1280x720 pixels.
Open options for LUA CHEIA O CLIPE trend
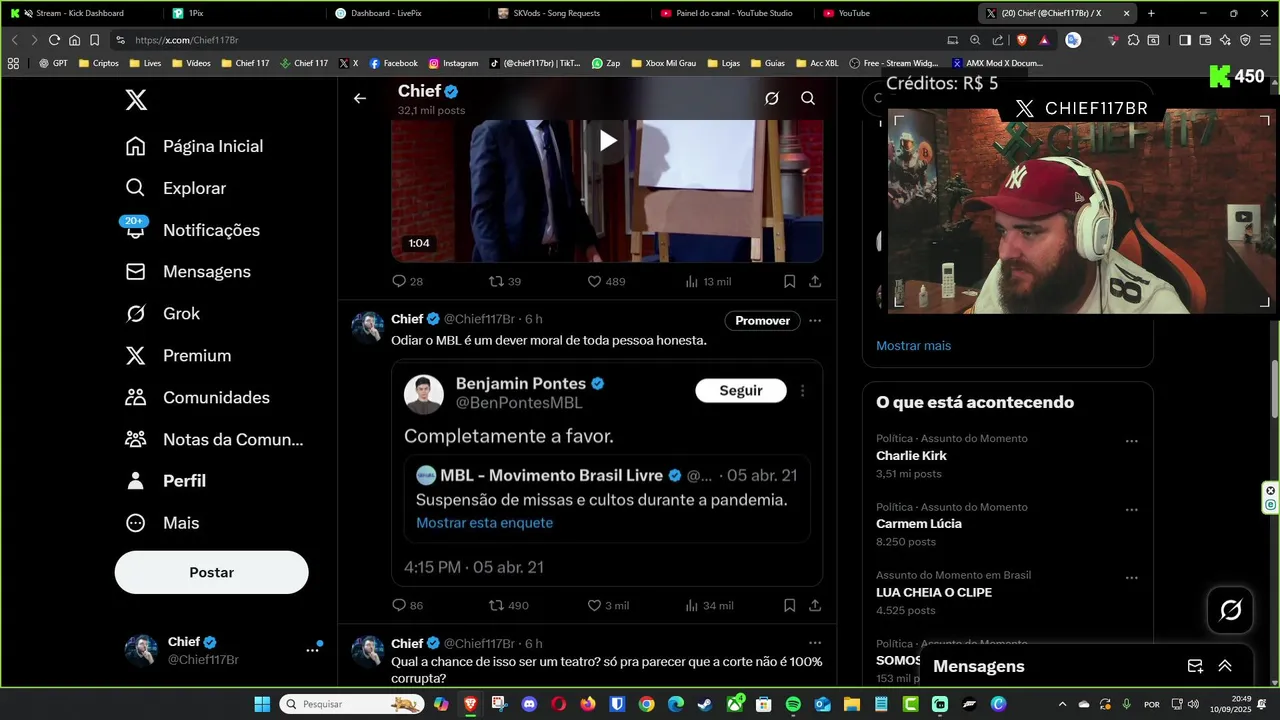tap(1131, 577)
